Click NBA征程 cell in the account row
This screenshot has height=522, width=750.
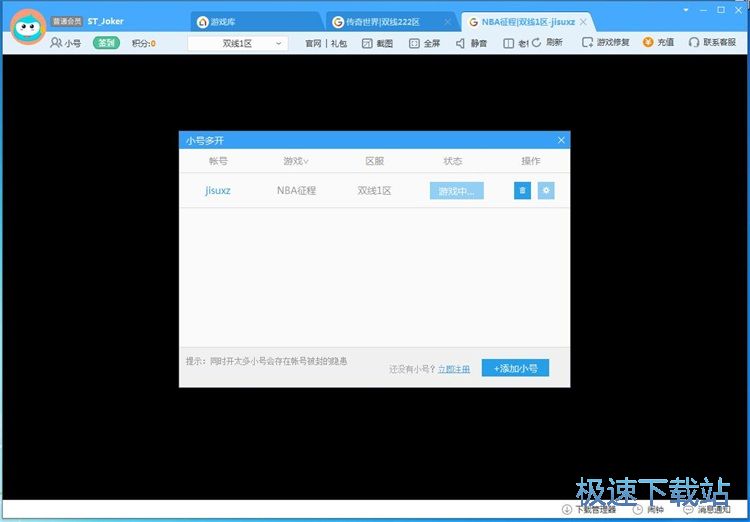297,190
